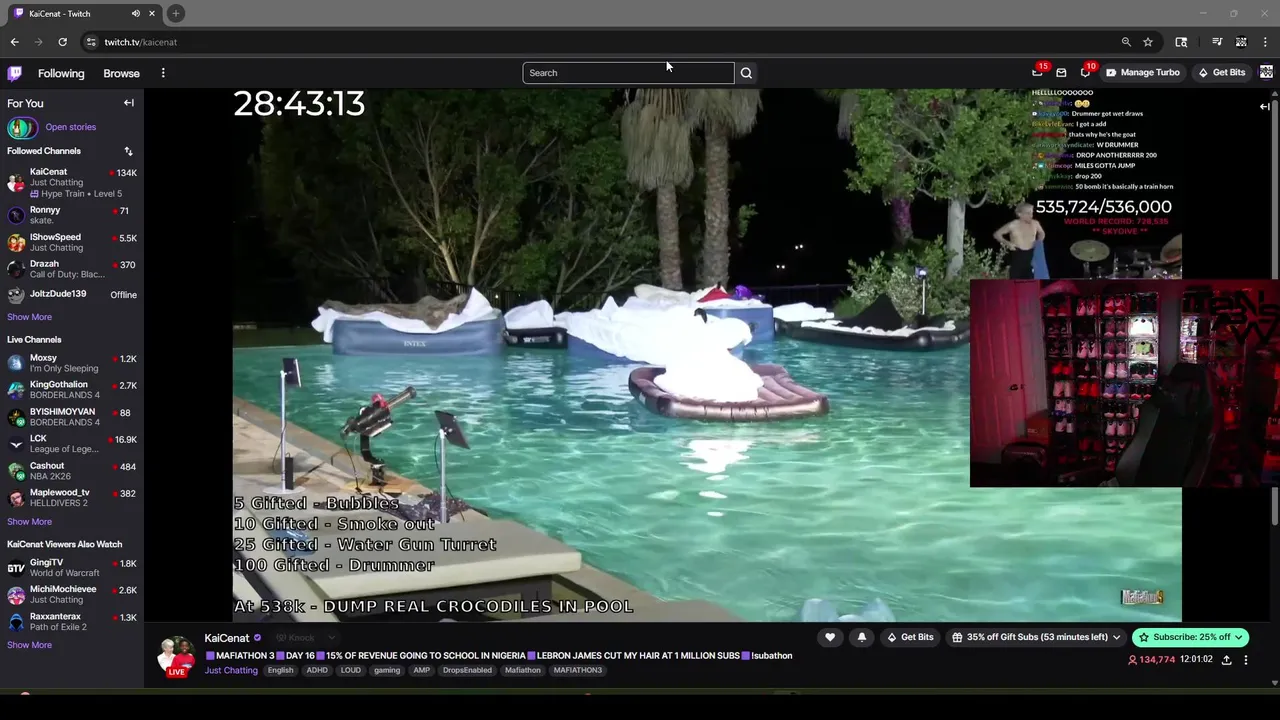Open the IShowSpeed channel in sidebar
1280x720 pixels.
pos(72,242)
